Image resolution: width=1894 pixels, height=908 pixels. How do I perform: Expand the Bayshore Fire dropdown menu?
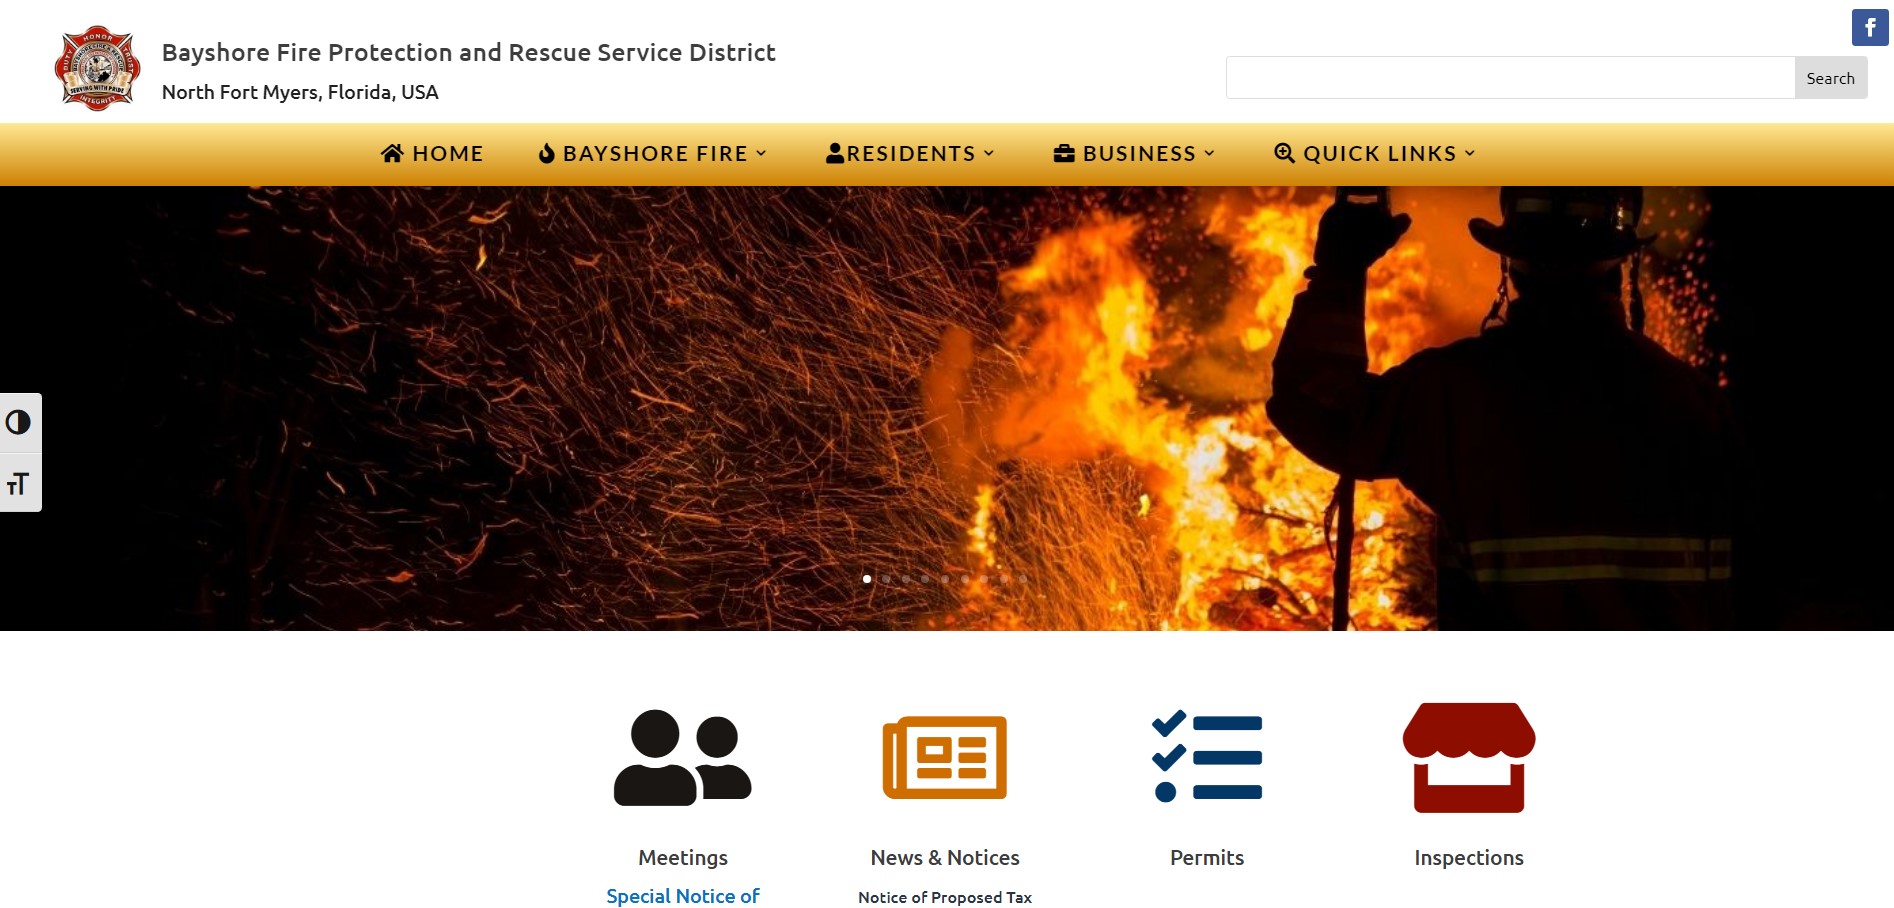[655, 153]
